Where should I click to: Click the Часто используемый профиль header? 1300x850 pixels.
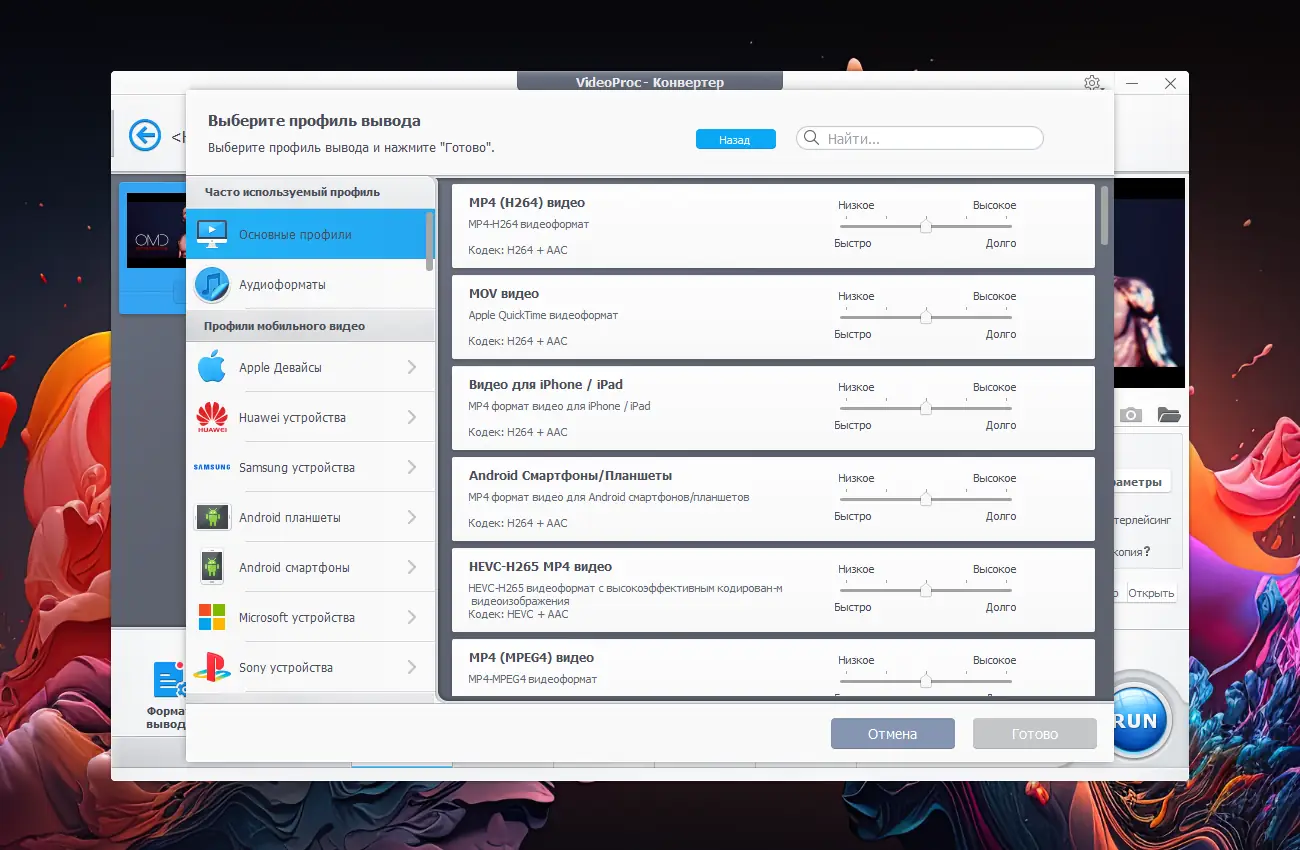(292, 192)
